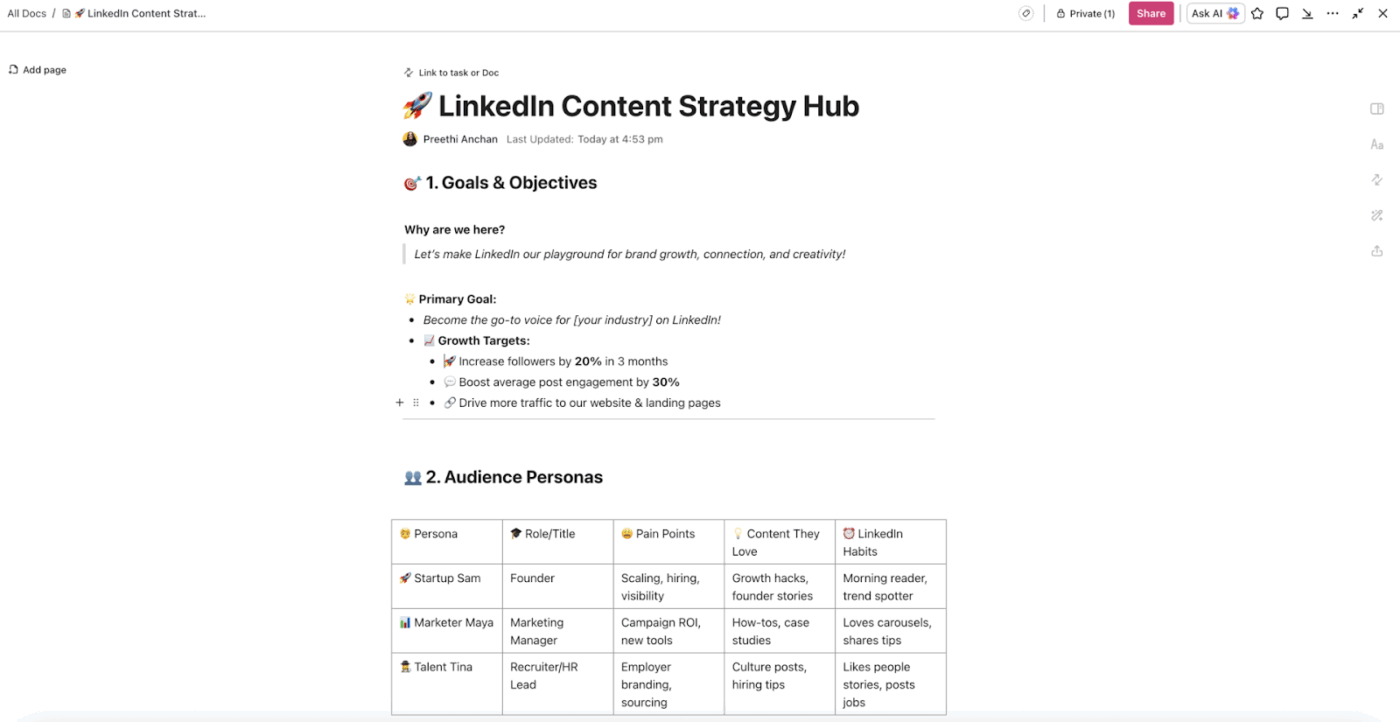Click the Share button
Viewport: 1400px width, 722px height.
click(x=1151, y=13)
